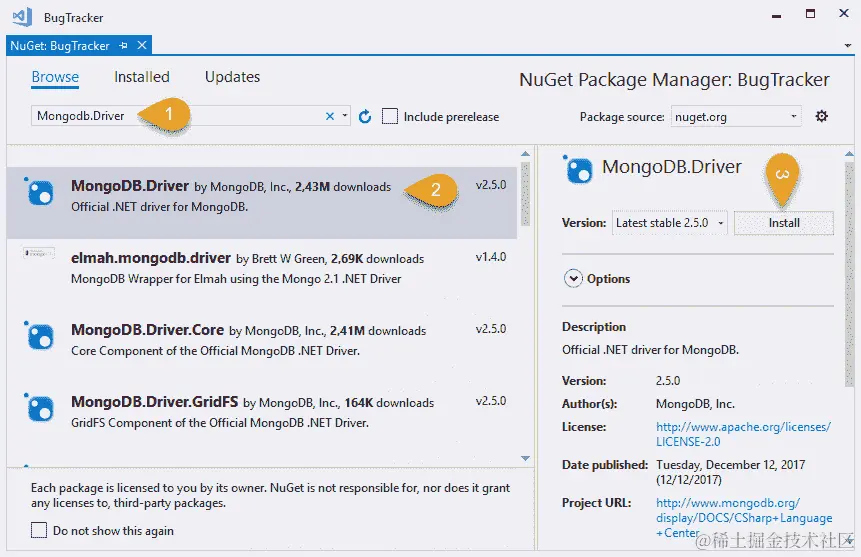861x557 pixels.
Task: Click package list scroll down arrow
Action: [x=525, y=458]
